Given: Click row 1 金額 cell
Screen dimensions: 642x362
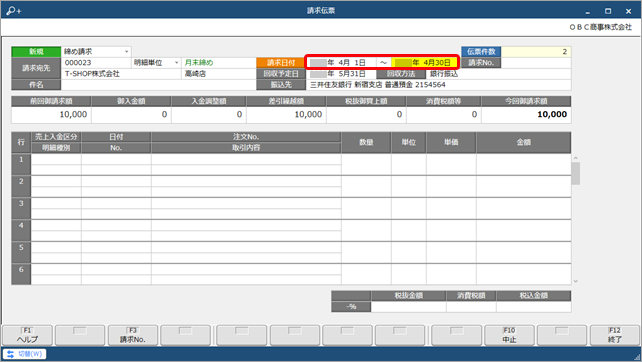Looking at the screenshot, I should 524,165.
